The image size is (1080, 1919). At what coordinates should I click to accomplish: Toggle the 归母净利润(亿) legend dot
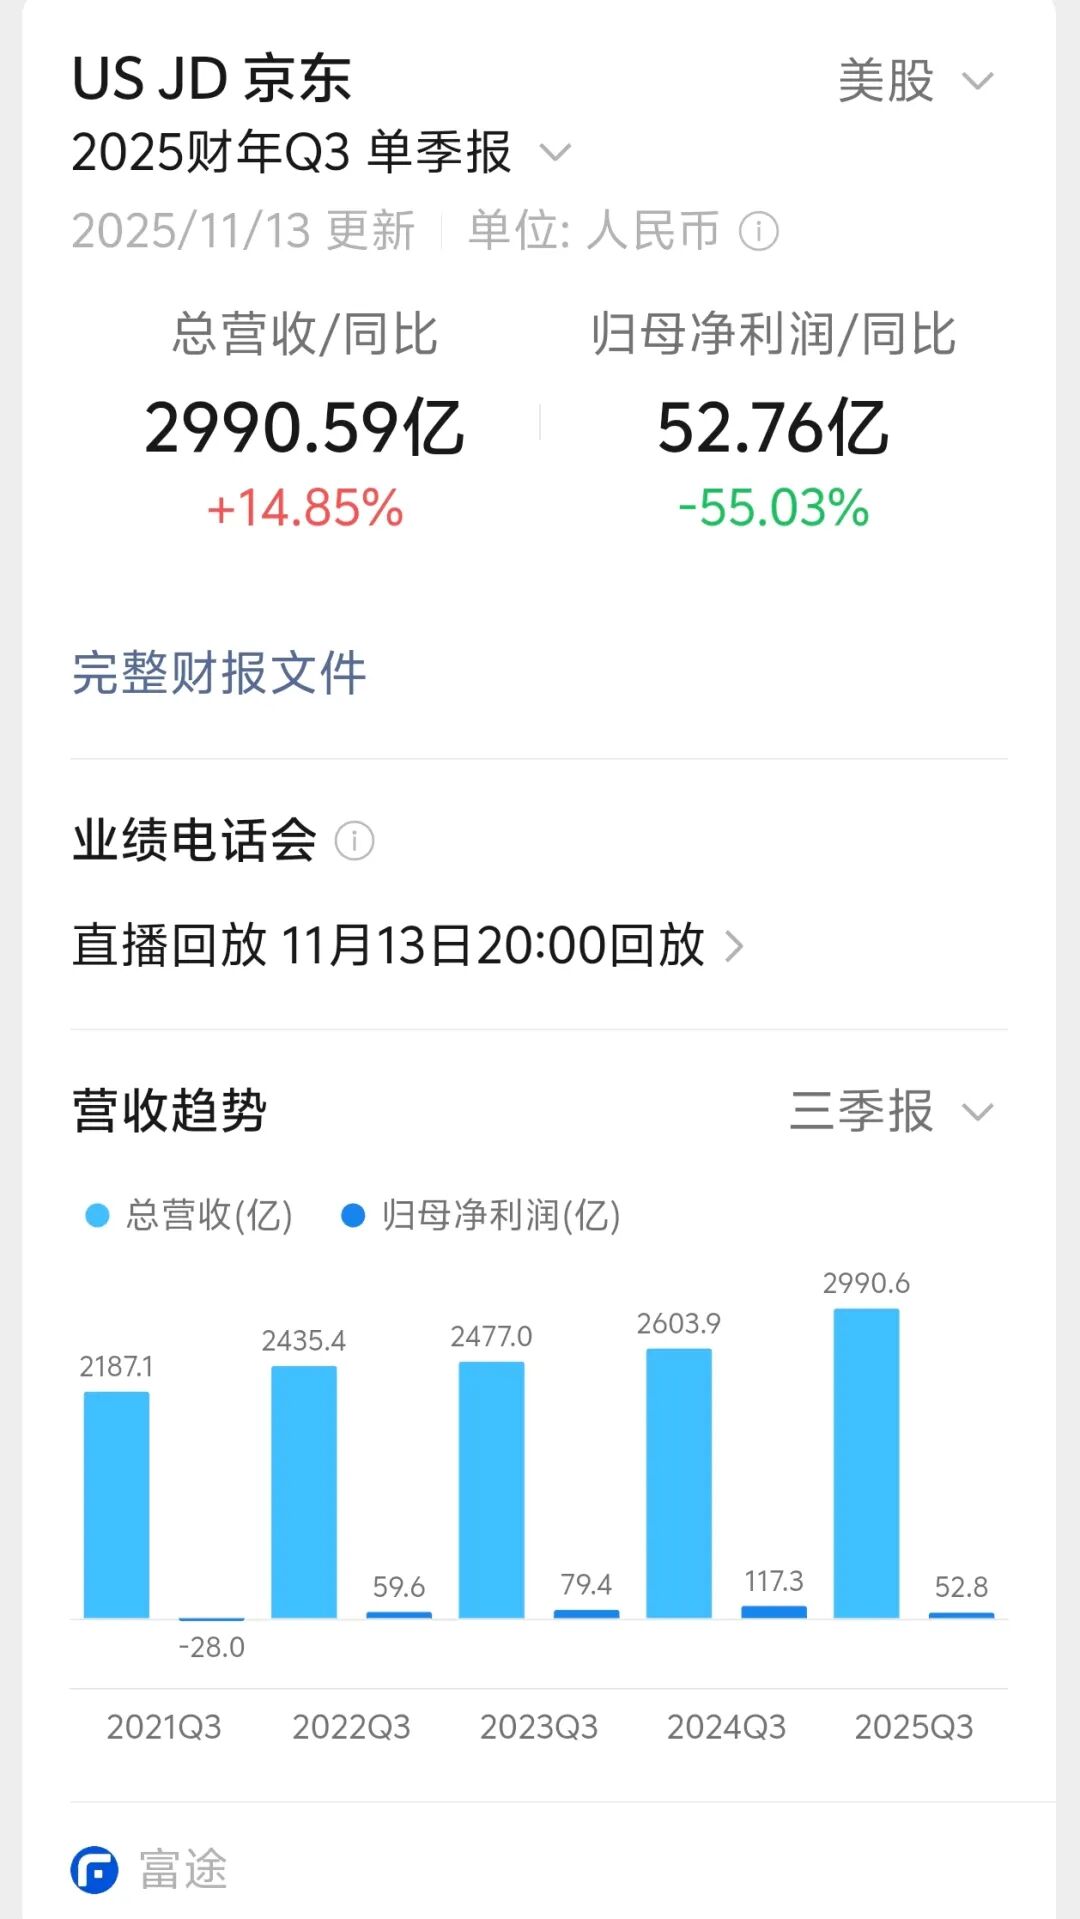(x=353, y=1215)
